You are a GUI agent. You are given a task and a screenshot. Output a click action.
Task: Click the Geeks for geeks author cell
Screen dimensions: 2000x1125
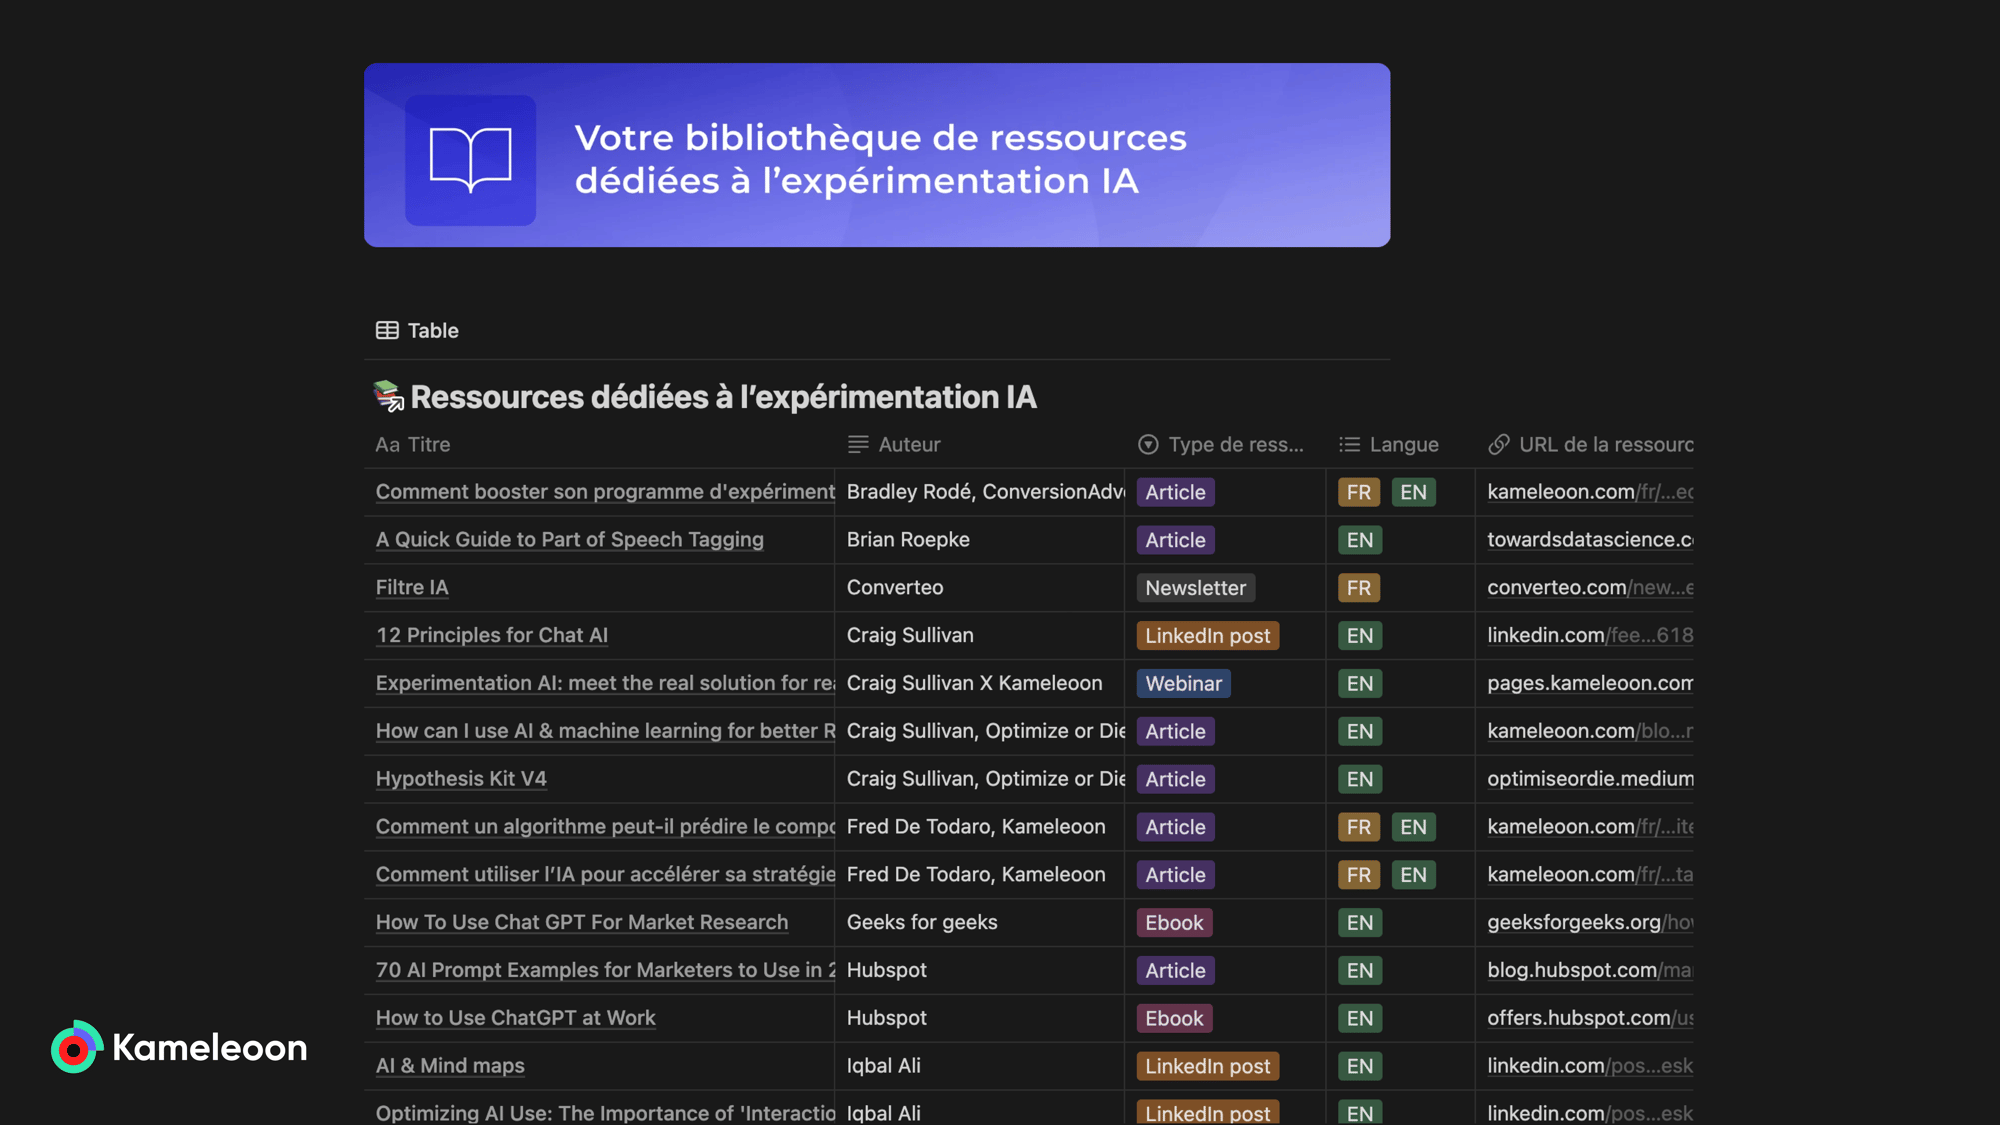tap(980, 922)
